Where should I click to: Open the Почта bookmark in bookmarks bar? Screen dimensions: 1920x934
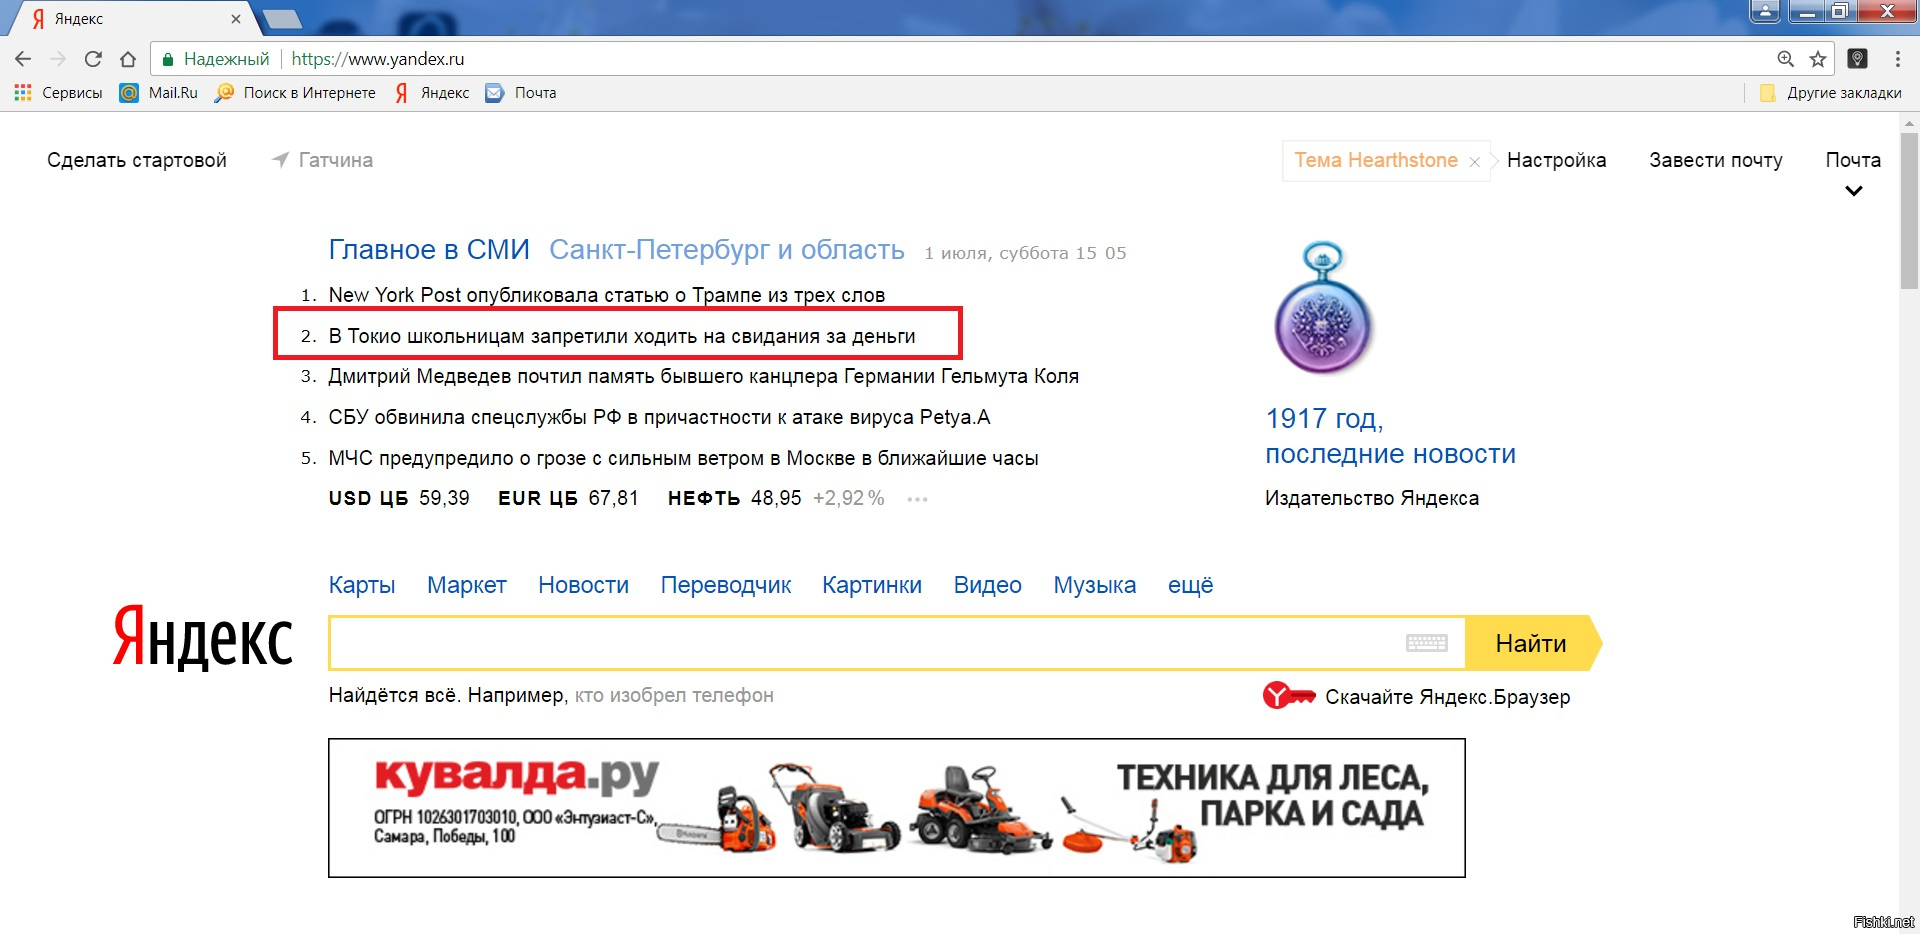[521, 93]
